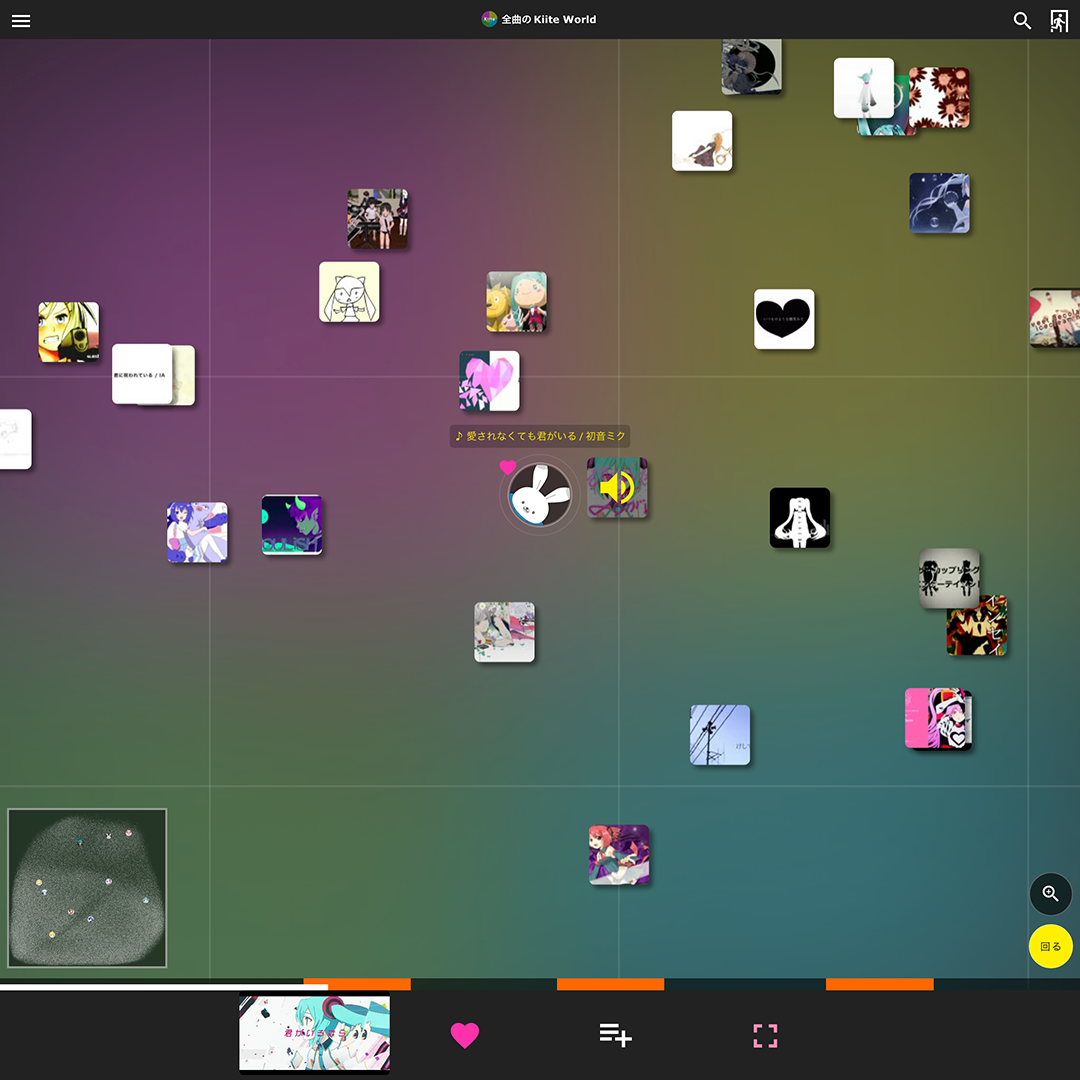Select the pale room illustration tile

click(504, 632)
